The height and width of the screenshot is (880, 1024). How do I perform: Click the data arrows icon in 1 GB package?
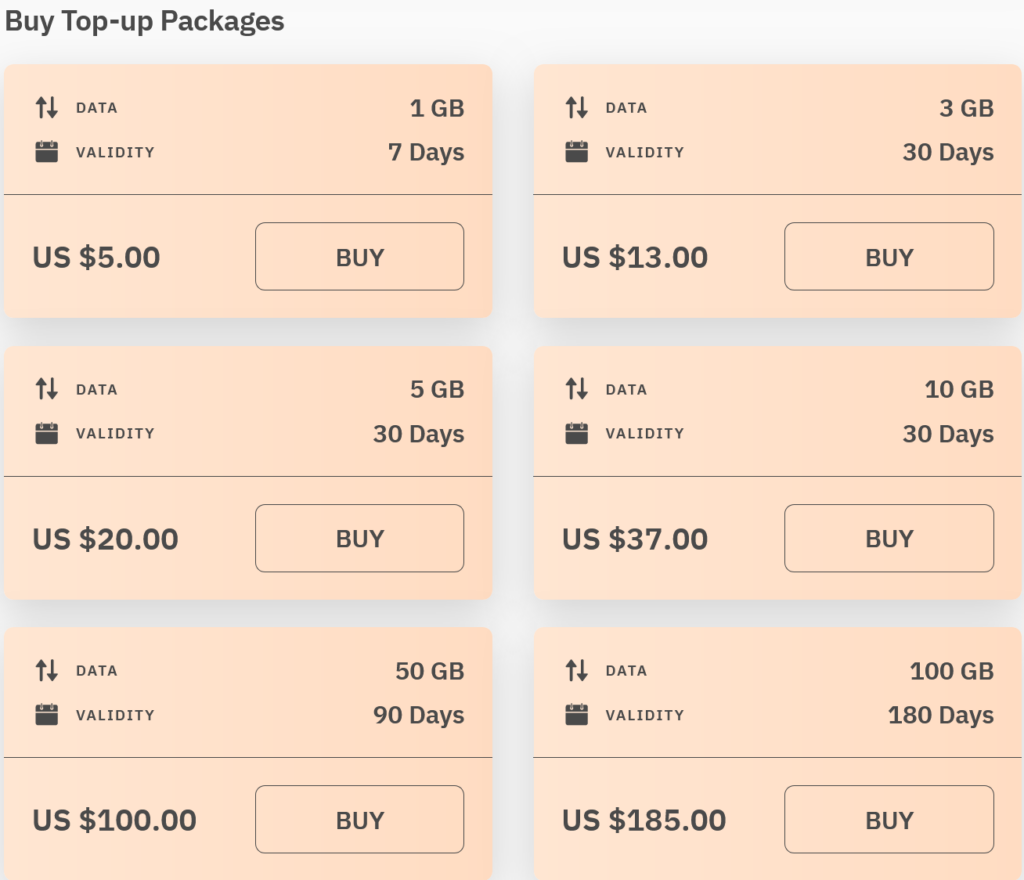pyautogui.click(x=47, y=108)
